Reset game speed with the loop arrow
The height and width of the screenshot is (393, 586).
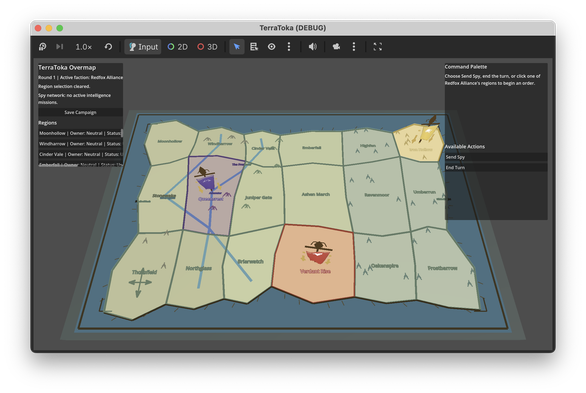108,47
